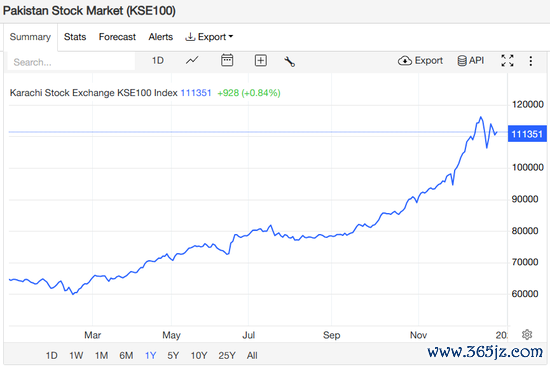Click the Karachi Stock Exchange KSE100 Index label
The width and height of the screenshot is (550, 367).
[93, 93]
